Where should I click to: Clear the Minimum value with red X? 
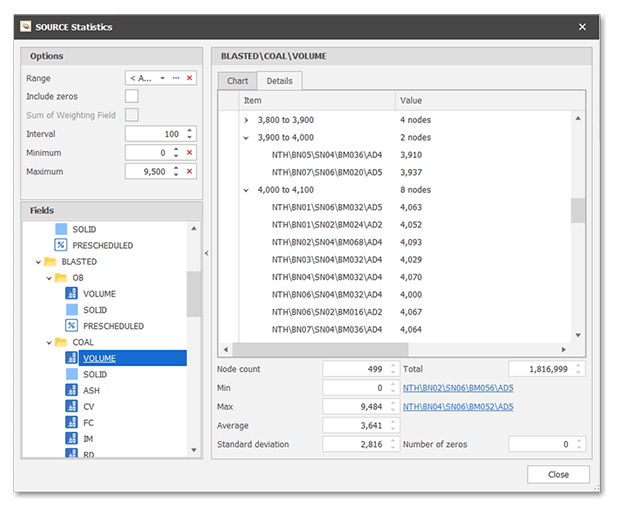coord(189,152)
